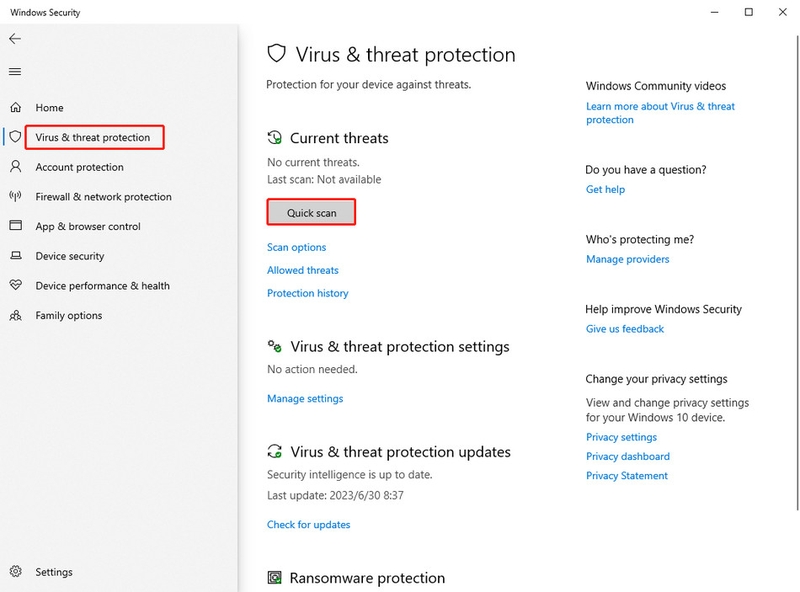Select the Device performance heart icon
800x592 pixels.
click(16, 285)
